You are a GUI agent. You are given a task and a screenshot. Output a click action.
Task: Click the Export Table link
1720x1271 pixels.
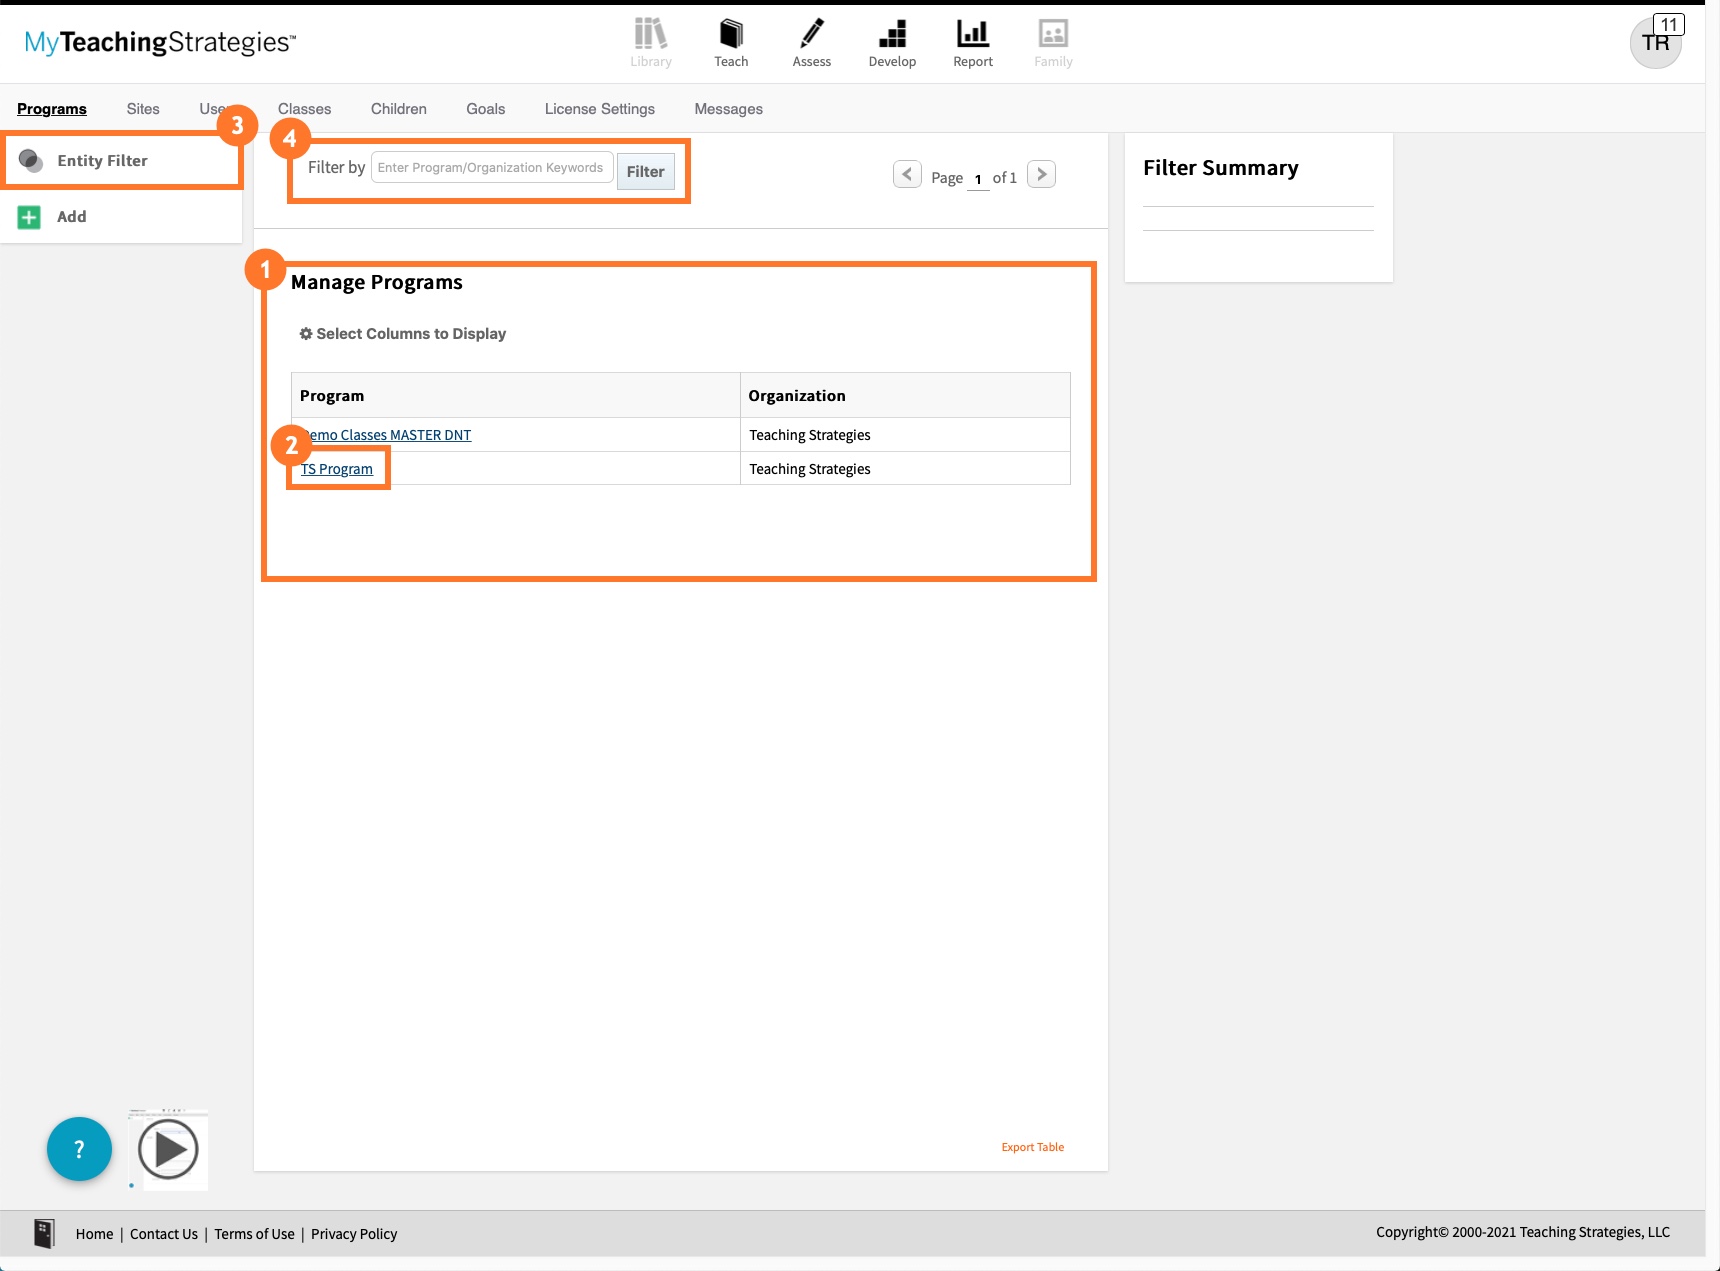[1032, 1147]
